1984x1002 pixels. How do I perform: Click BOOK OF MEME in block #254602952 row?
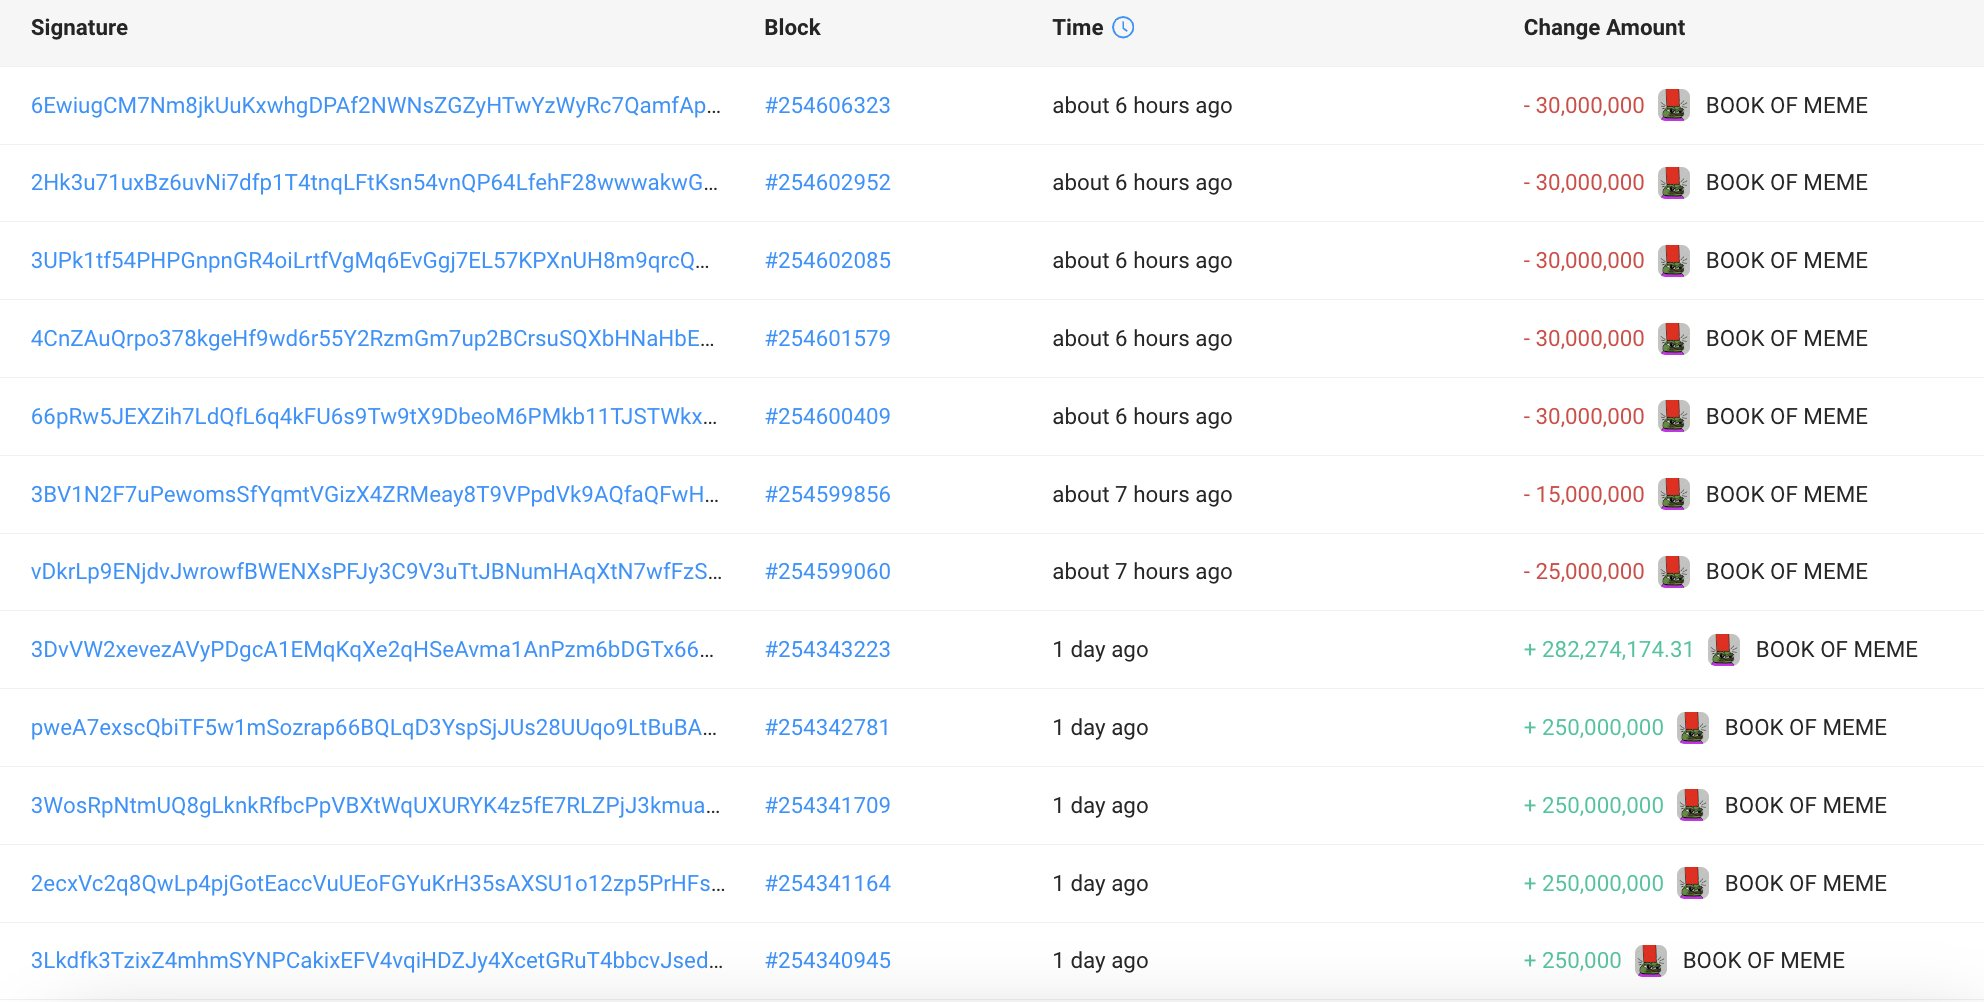point(1787,183)
